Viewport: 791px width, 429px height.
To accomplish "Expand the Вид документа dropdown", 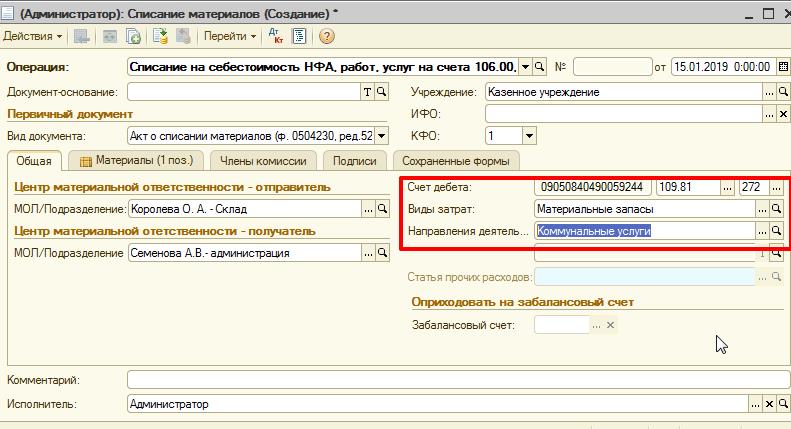I will [383, 136].
